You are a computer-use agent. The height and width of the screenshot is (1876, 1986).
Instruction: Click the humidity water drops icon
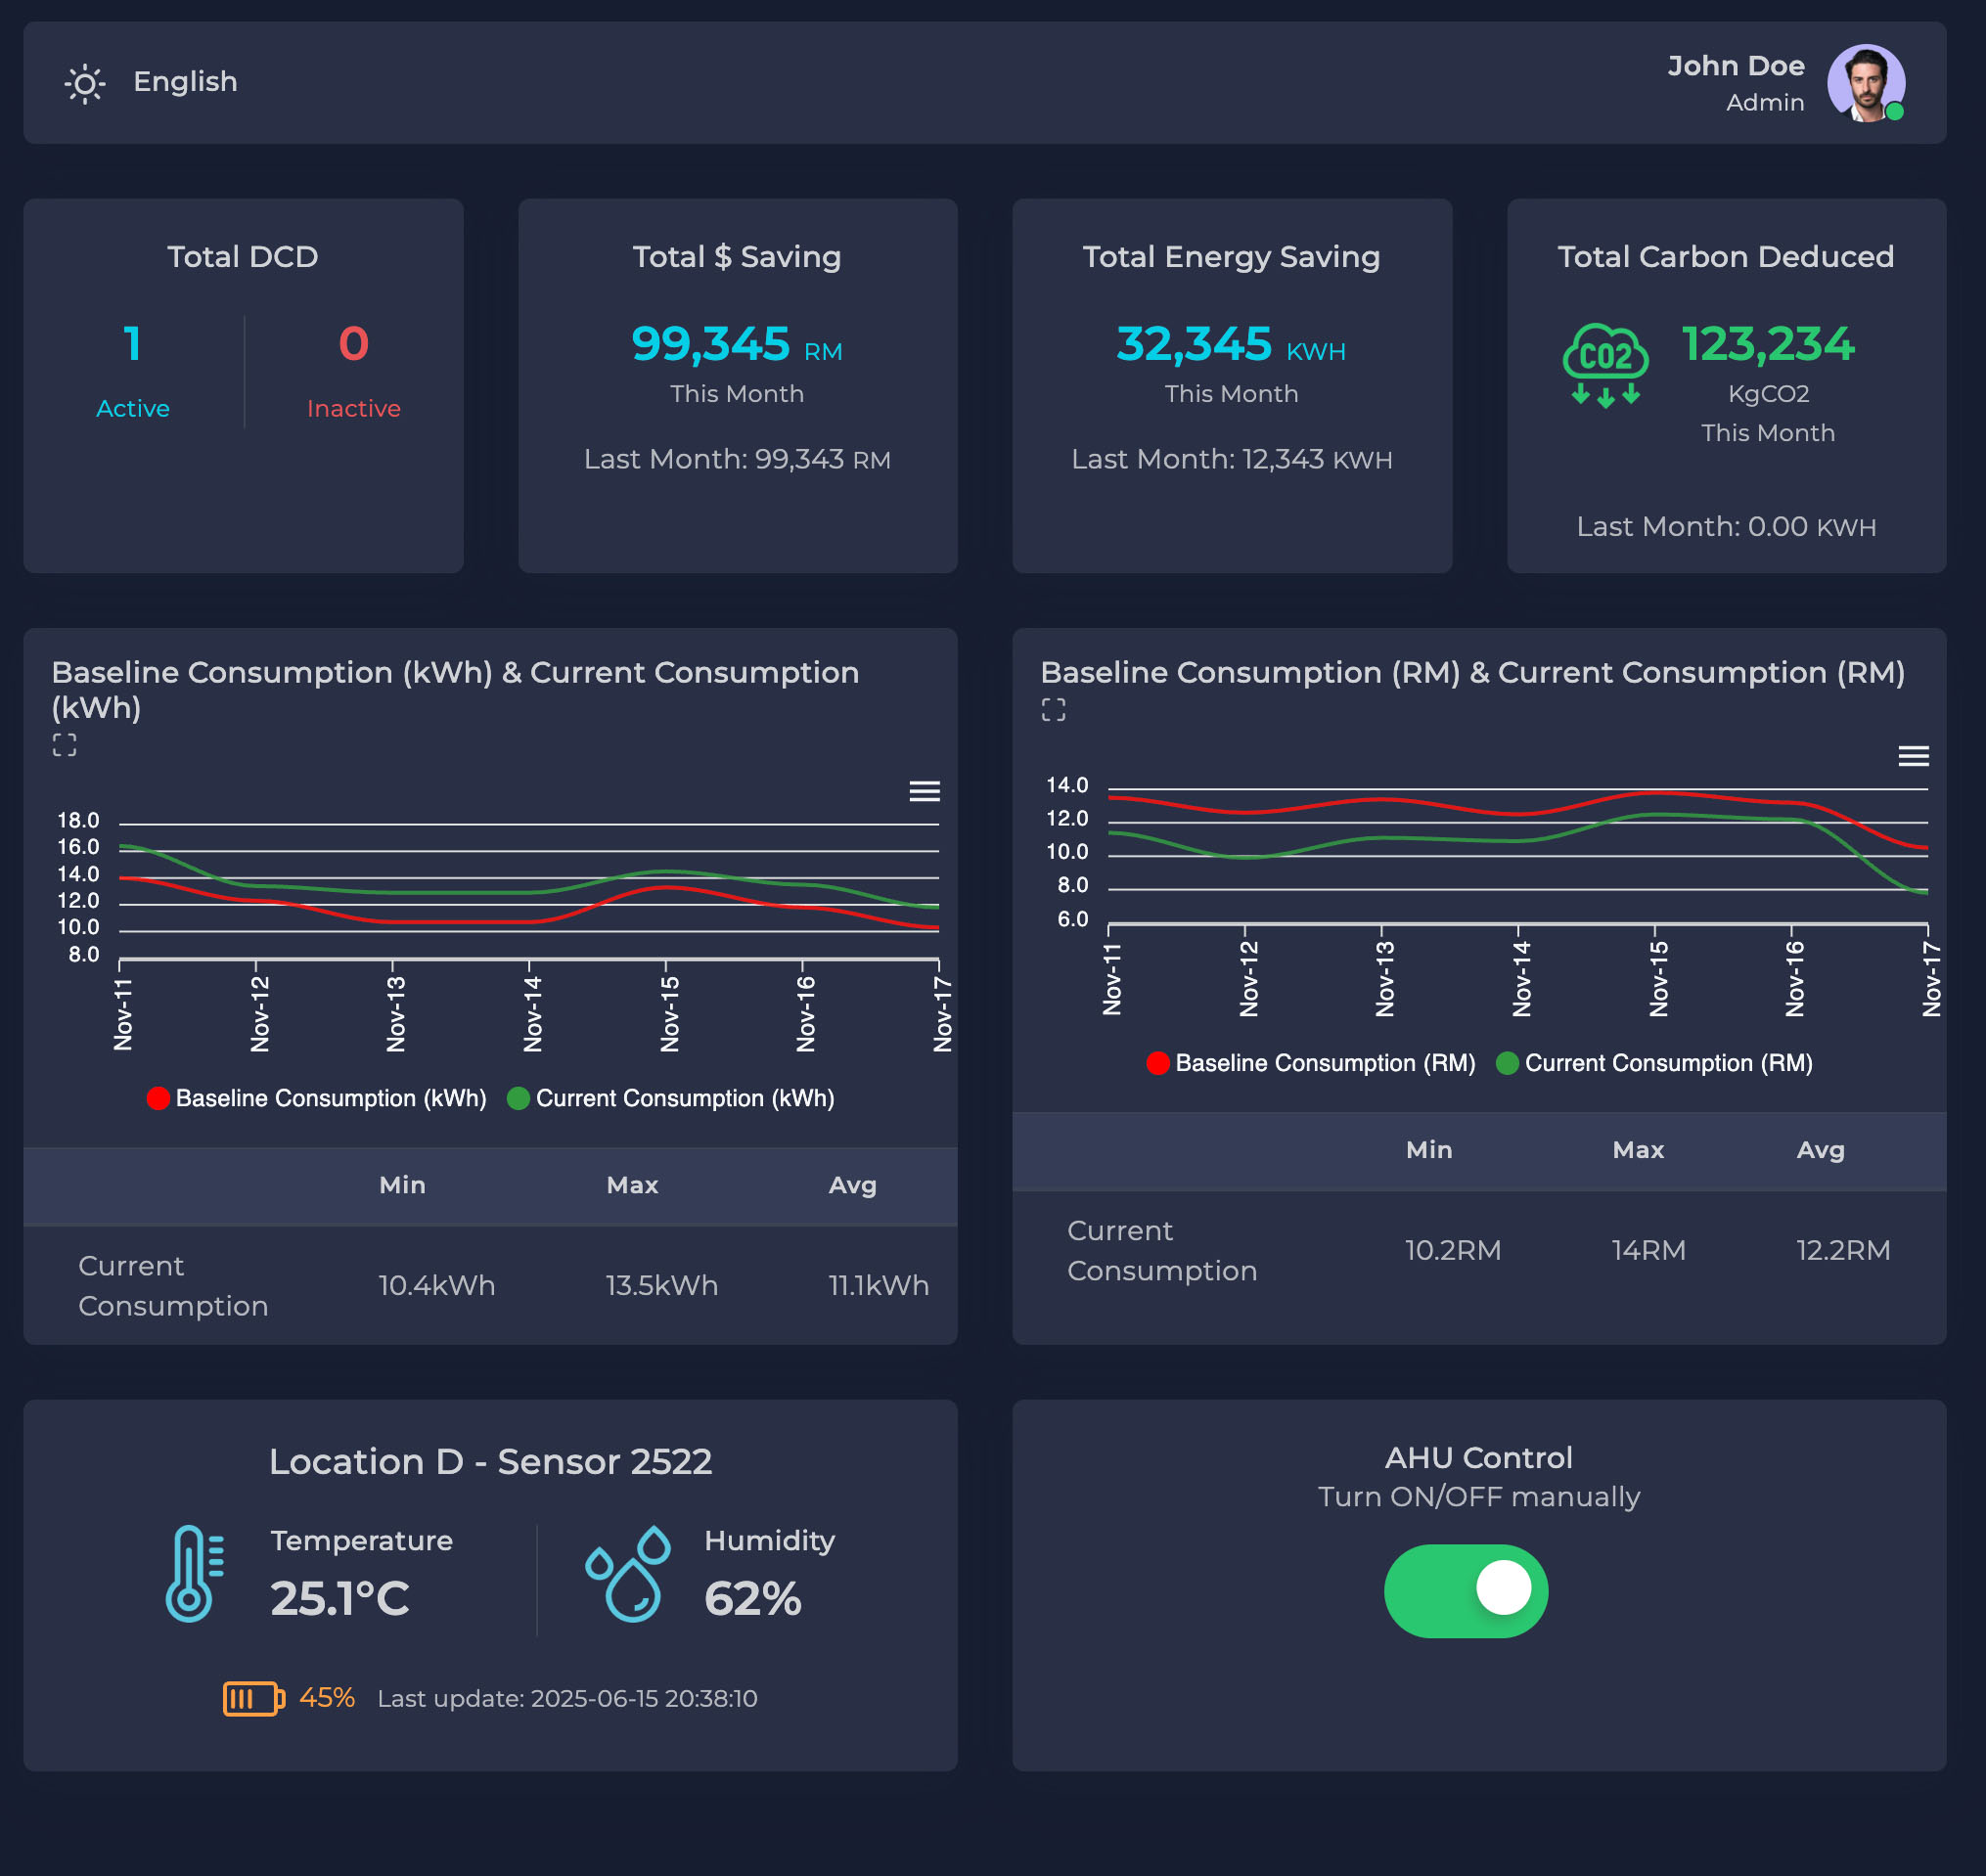[628, 1573]
